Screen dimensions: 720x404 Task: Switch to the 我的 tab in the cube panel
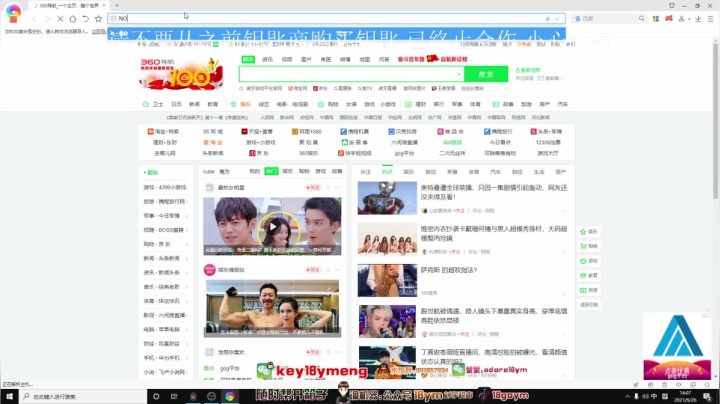click(254, 171)
